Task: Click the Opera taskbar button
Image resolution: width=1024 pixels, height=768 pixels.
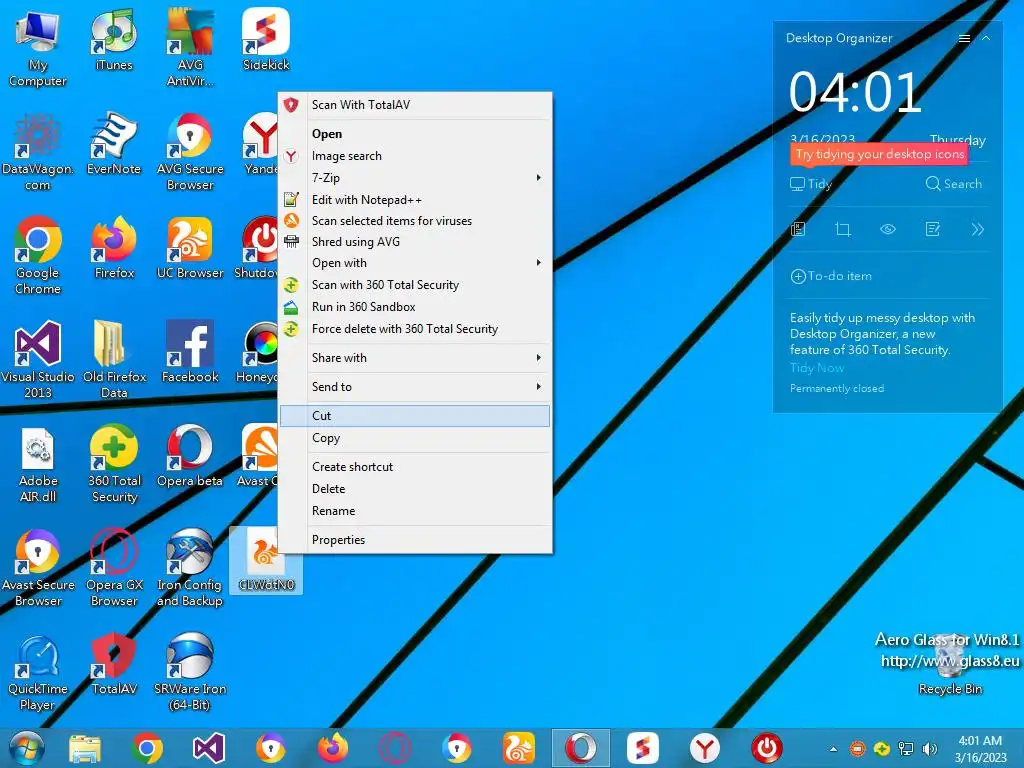Action: [x=581, y=748]
